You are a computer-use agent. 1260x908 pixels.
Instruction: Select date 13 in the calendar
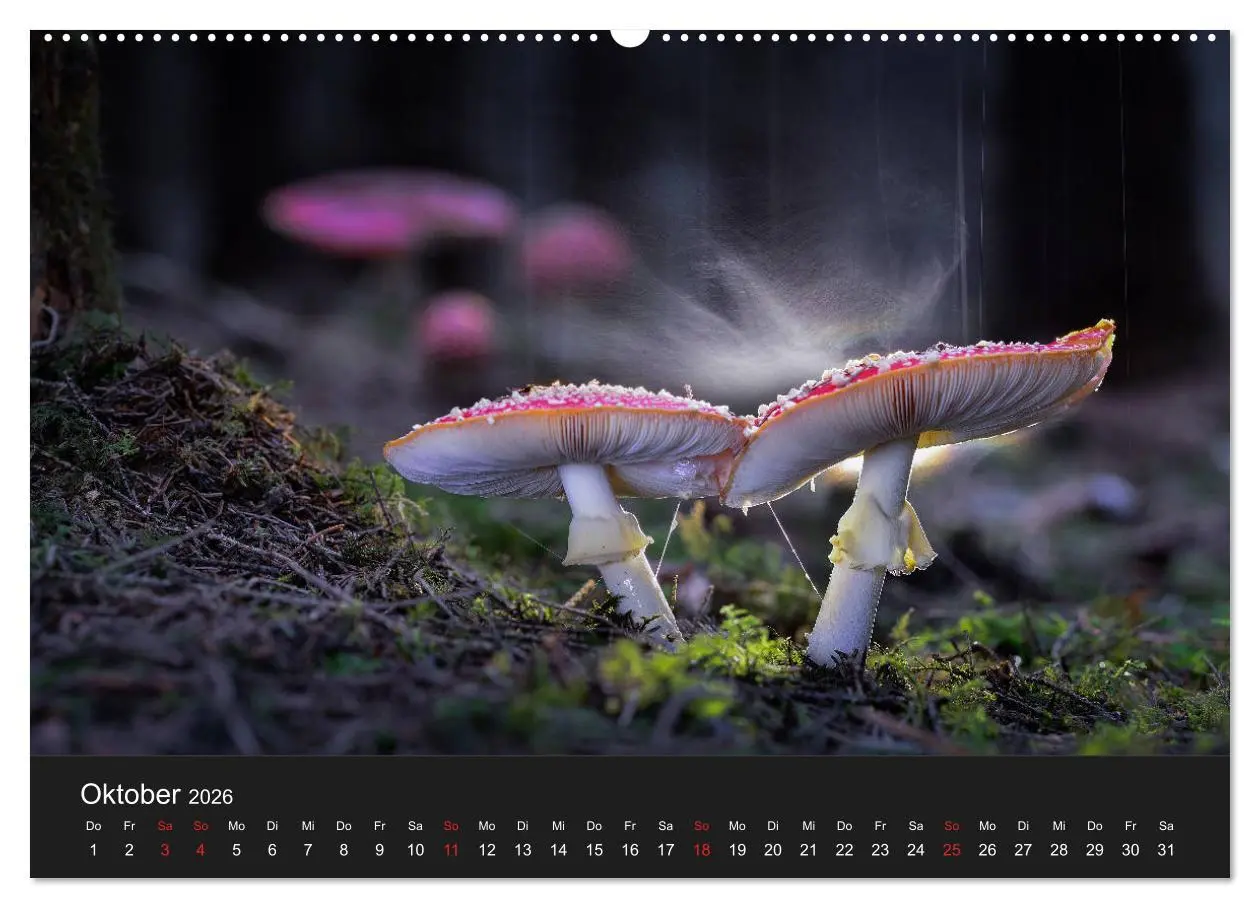(523, 850)
